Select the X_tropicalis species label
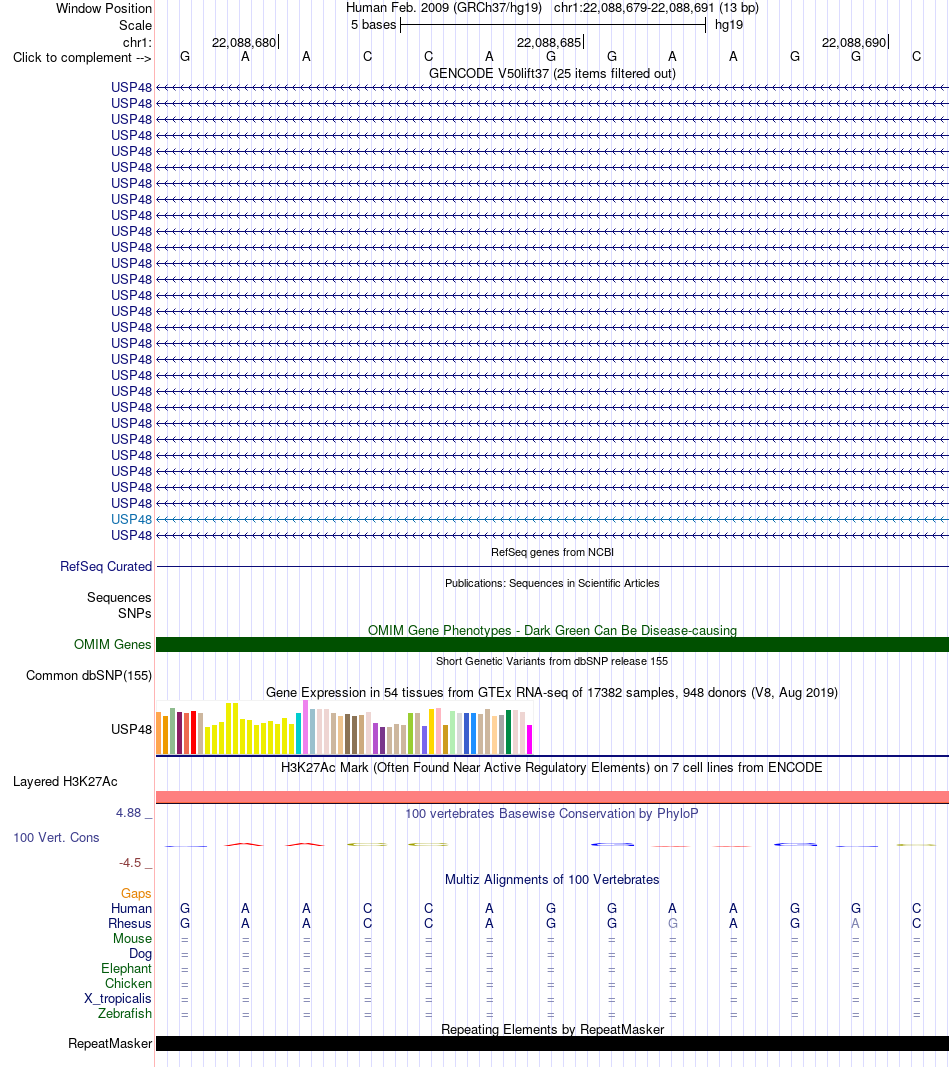The height and width of the screenshot is (1067, 950). (x=117, y=998)
